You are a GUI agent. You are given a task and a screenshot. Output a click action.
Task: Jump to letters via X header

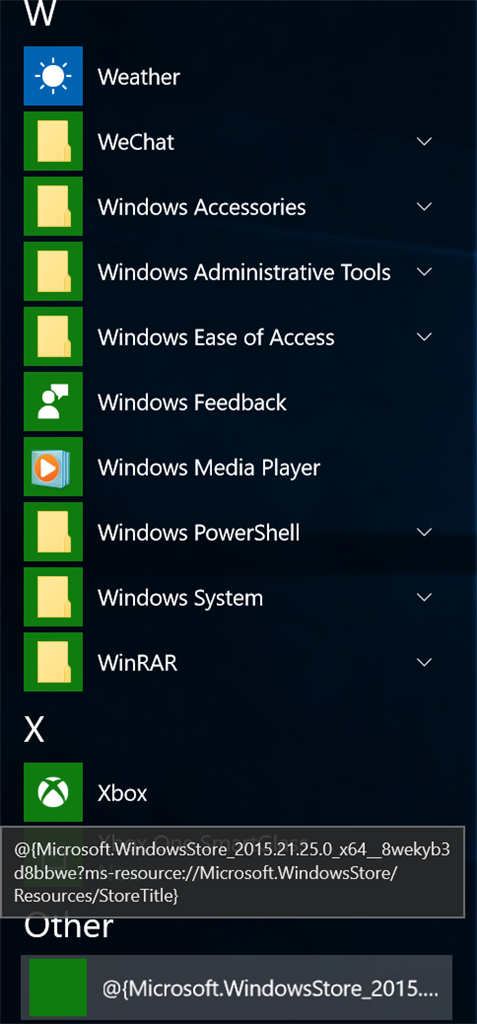pos(34,730)
